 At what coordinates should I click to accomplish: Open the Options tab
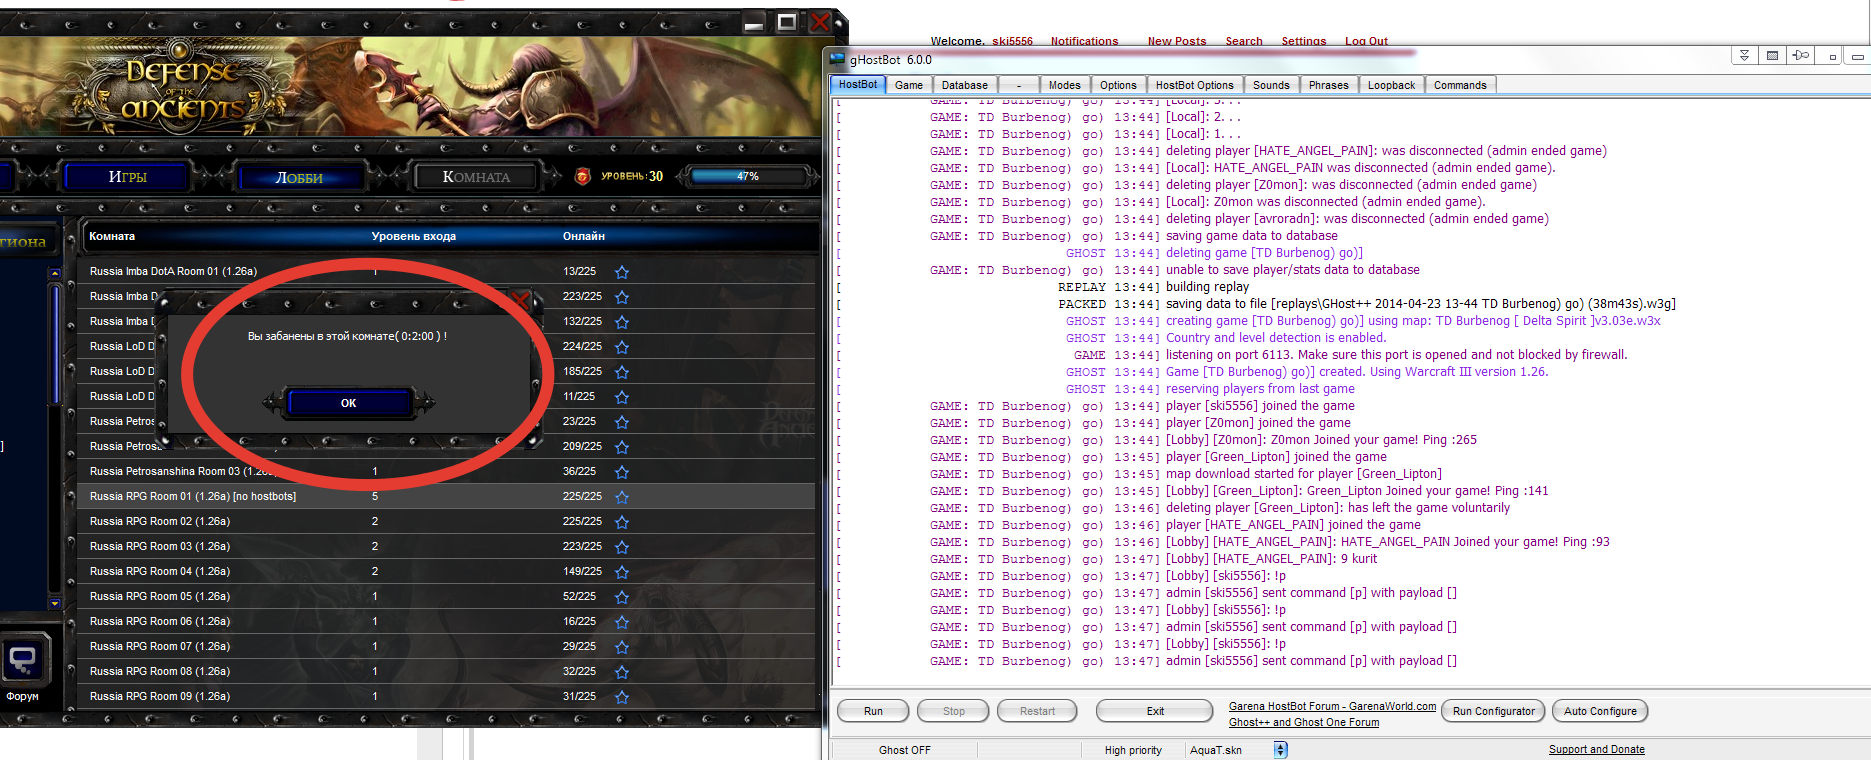pyautogui.click(x=1118, y=85)
